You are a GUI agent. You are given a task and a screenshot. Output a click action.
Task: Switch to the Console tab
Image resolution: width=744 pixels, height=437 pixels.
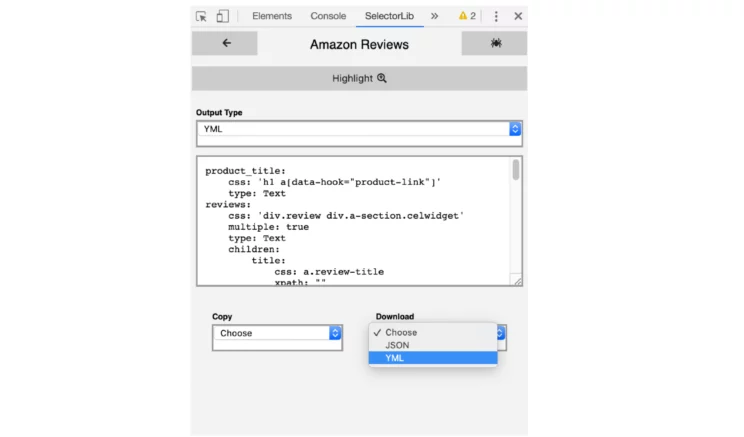point(328,16)
